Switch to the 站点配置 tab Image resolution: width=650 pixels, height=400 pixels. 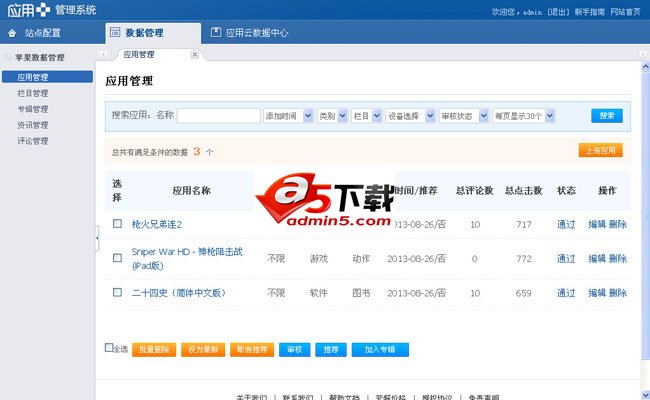pos(42,33)
